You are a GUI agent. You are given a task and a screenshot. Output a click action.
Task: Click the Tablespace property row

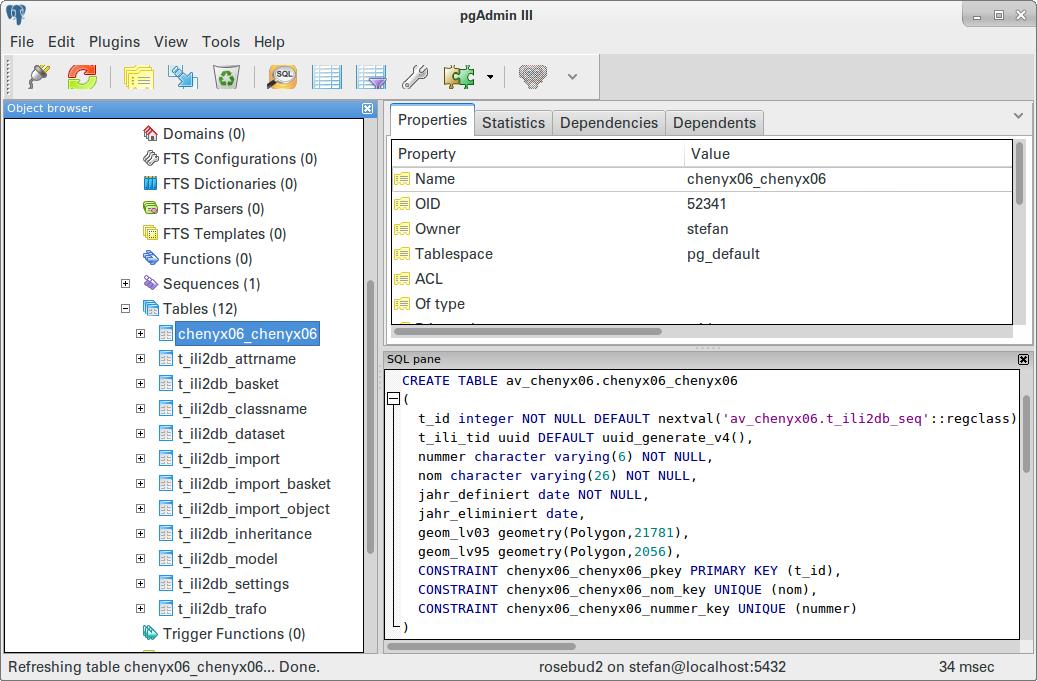pos(702,254)
